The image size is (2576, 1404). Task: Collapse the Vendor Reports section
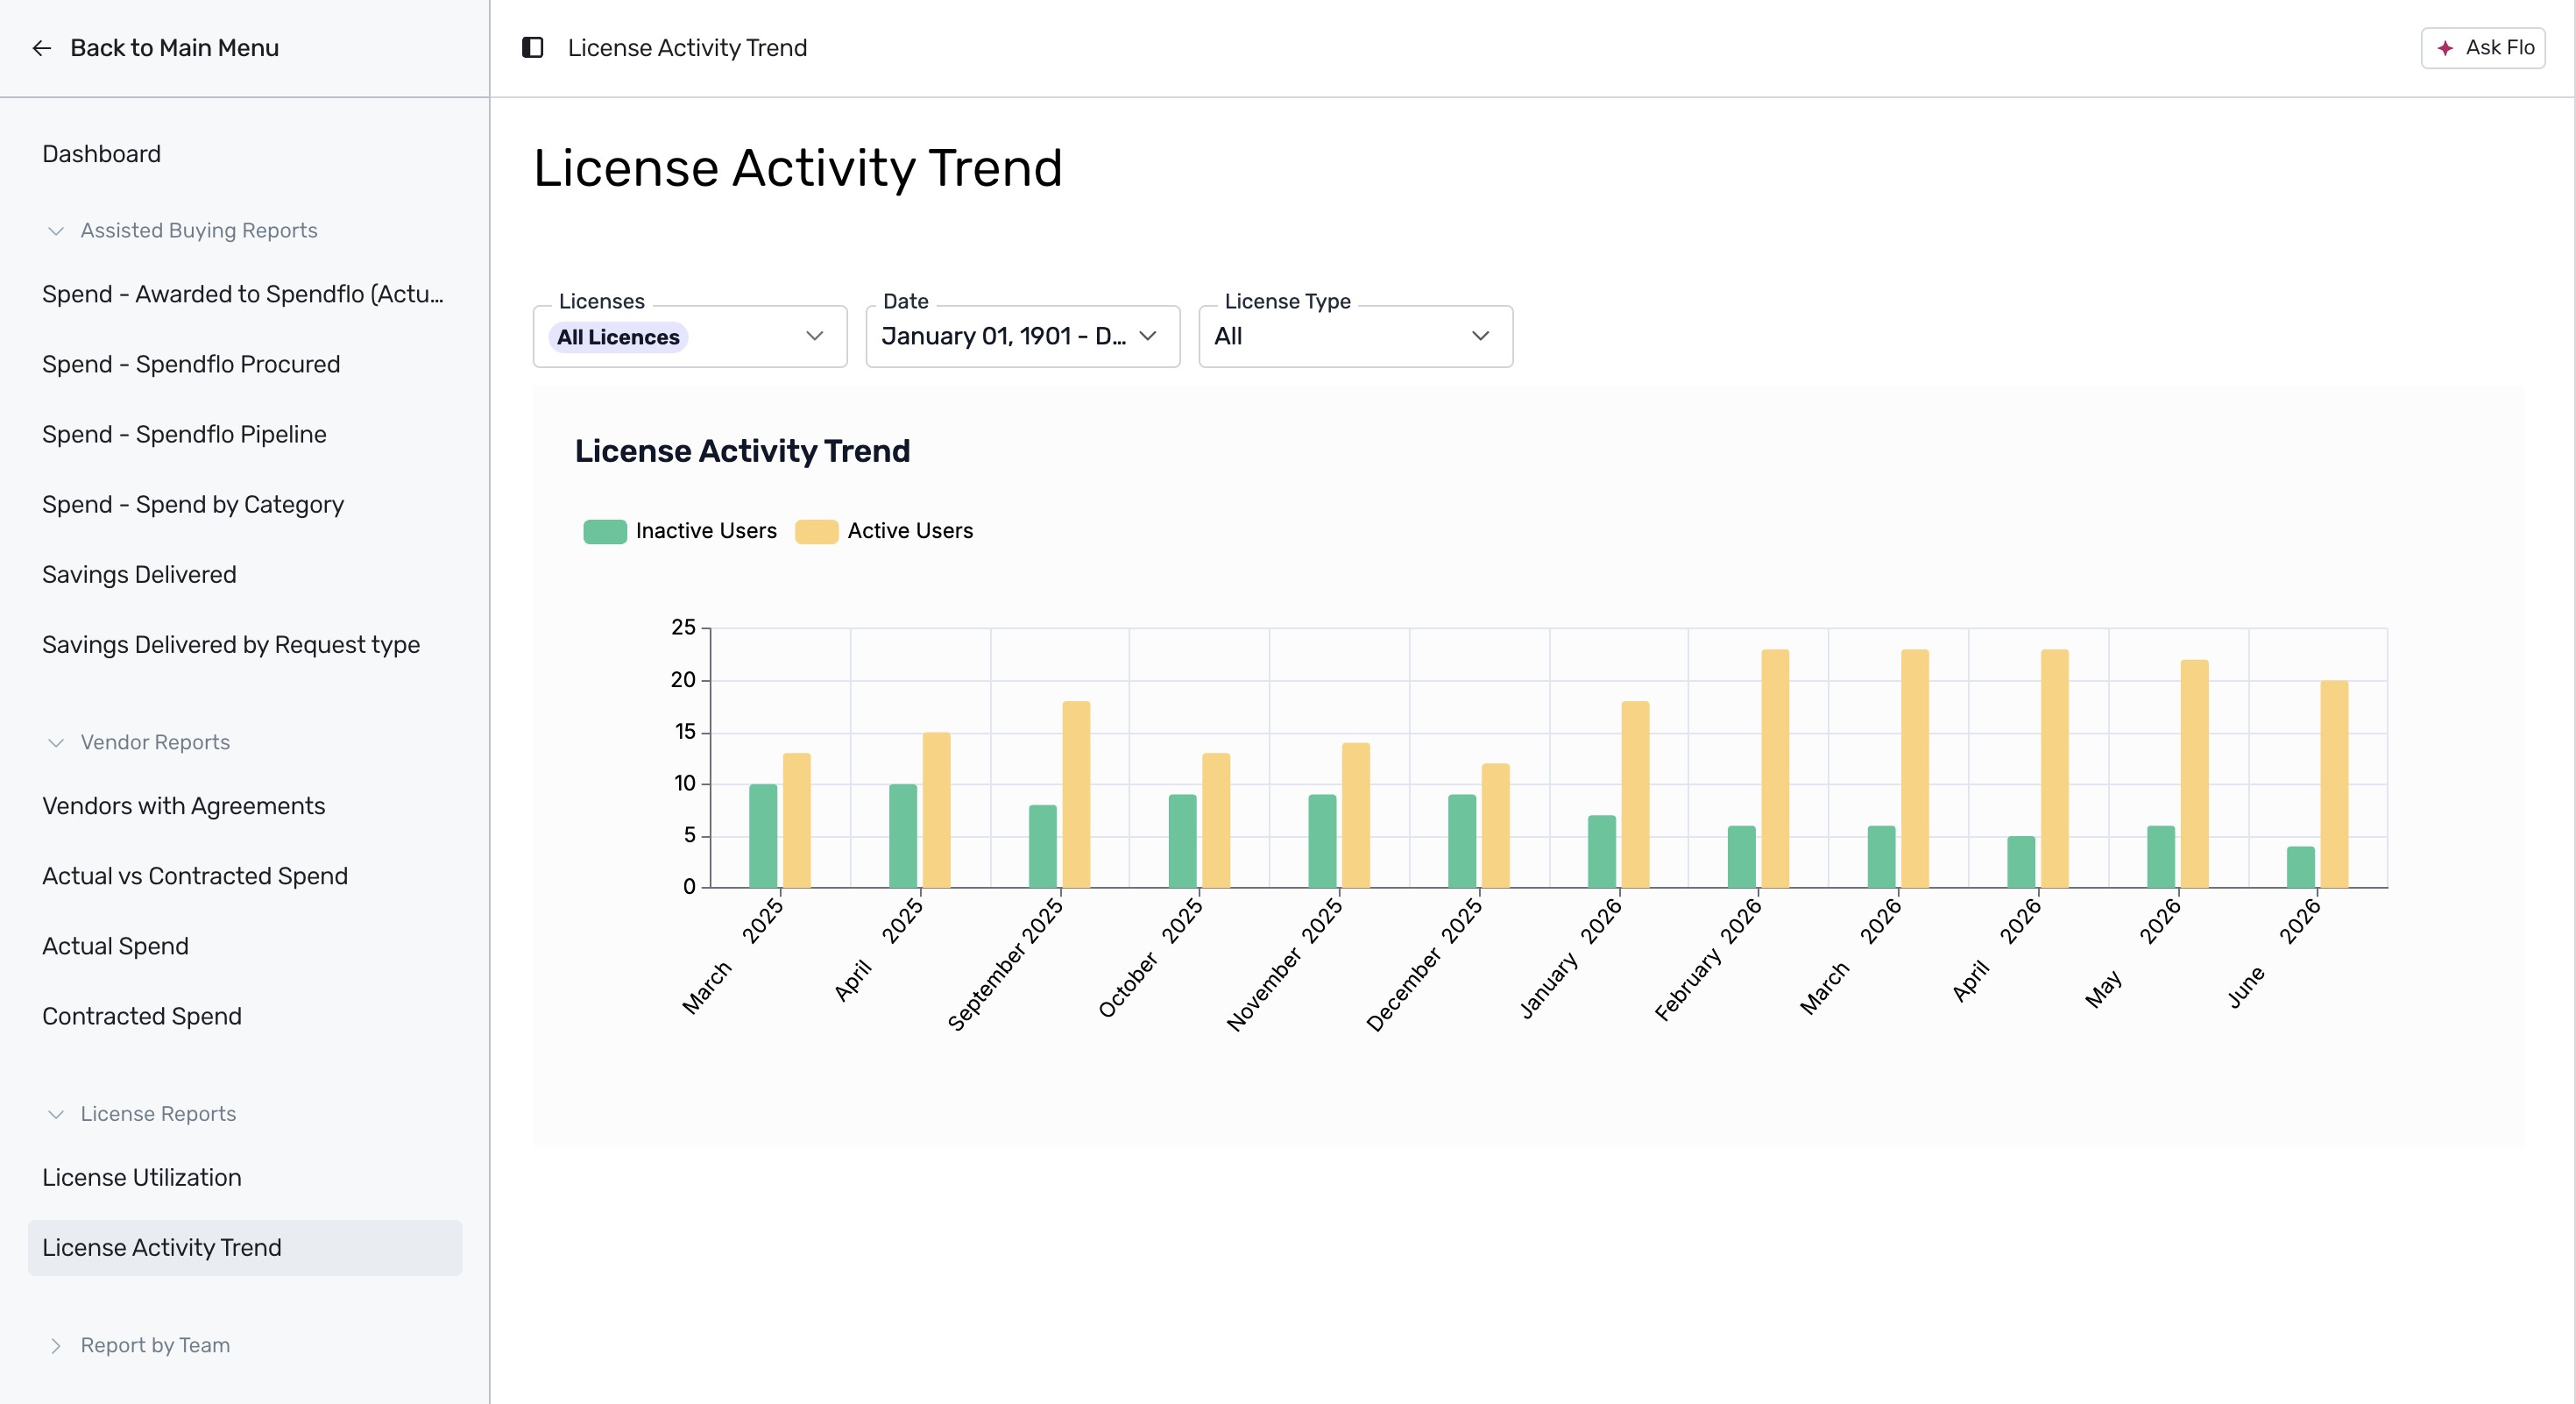tap(56, 743)
